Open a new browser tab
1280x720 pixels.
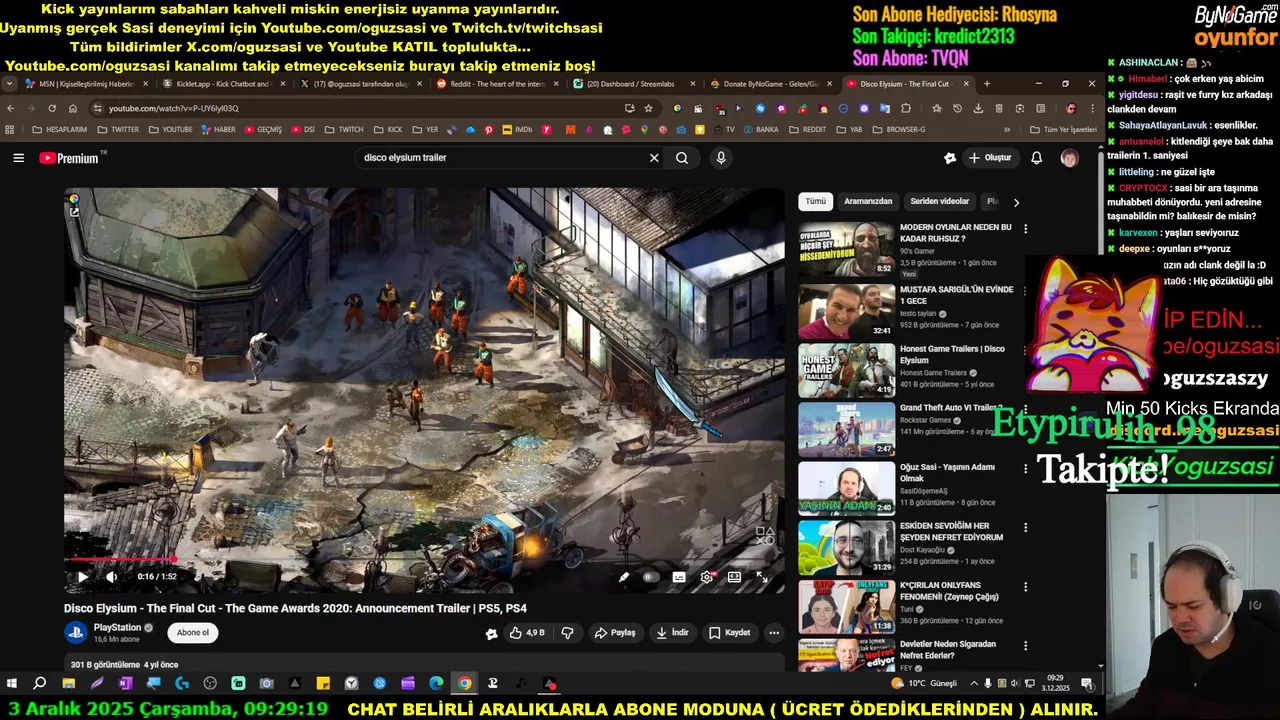[987, 84]
